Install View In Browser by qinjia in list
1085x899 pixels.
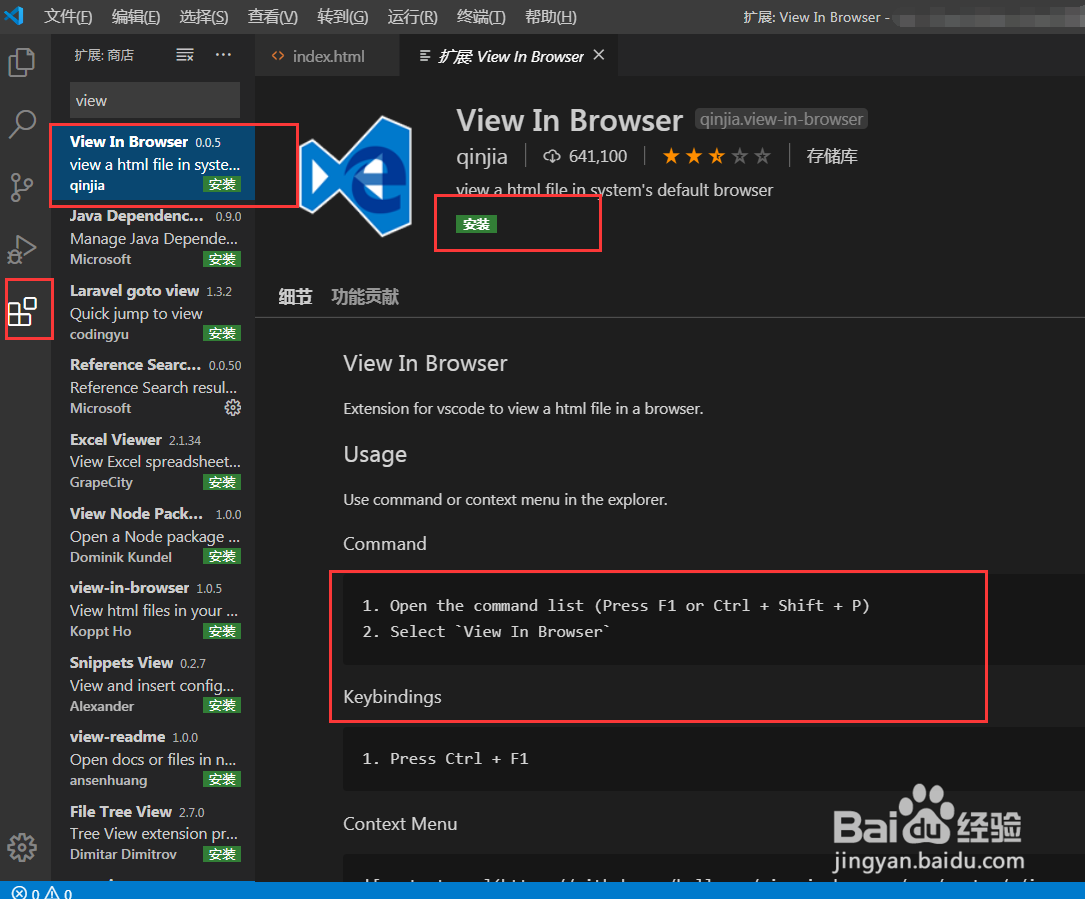click(221, 185)
